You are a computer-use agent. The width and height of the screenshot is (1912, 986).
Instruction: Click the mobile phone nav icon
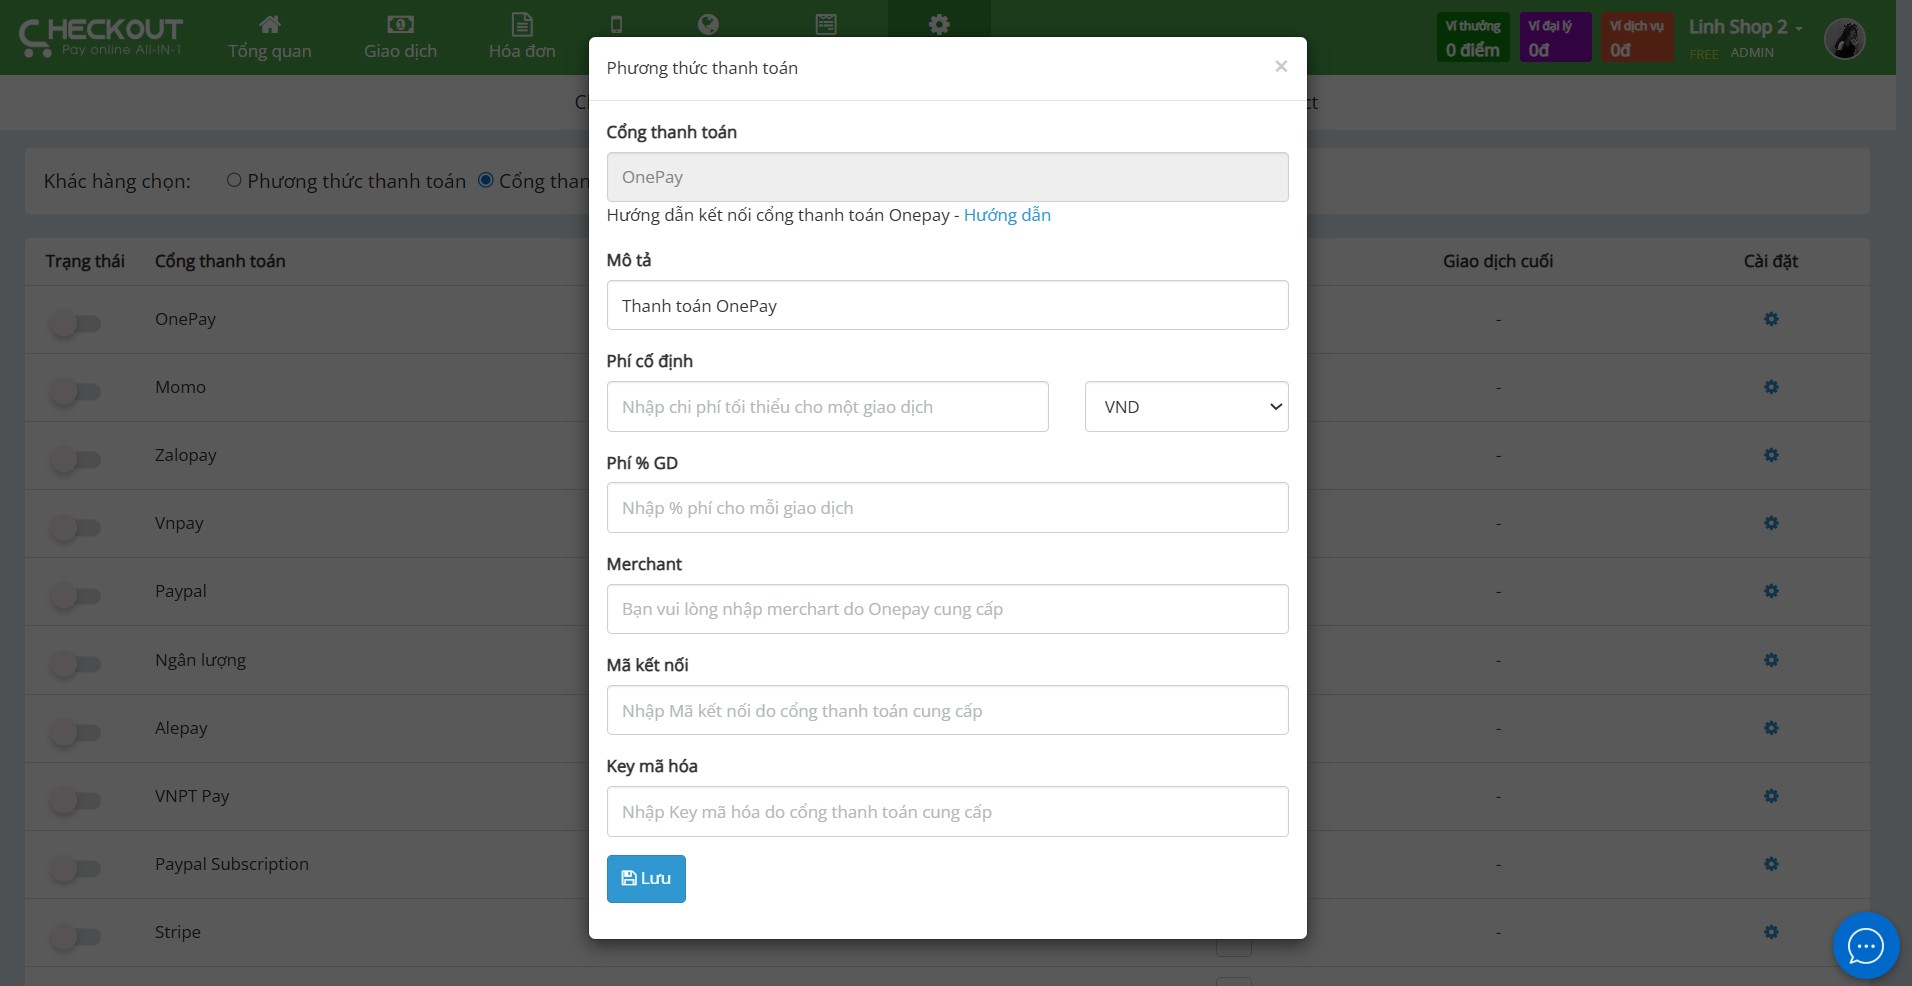point(616,24)
